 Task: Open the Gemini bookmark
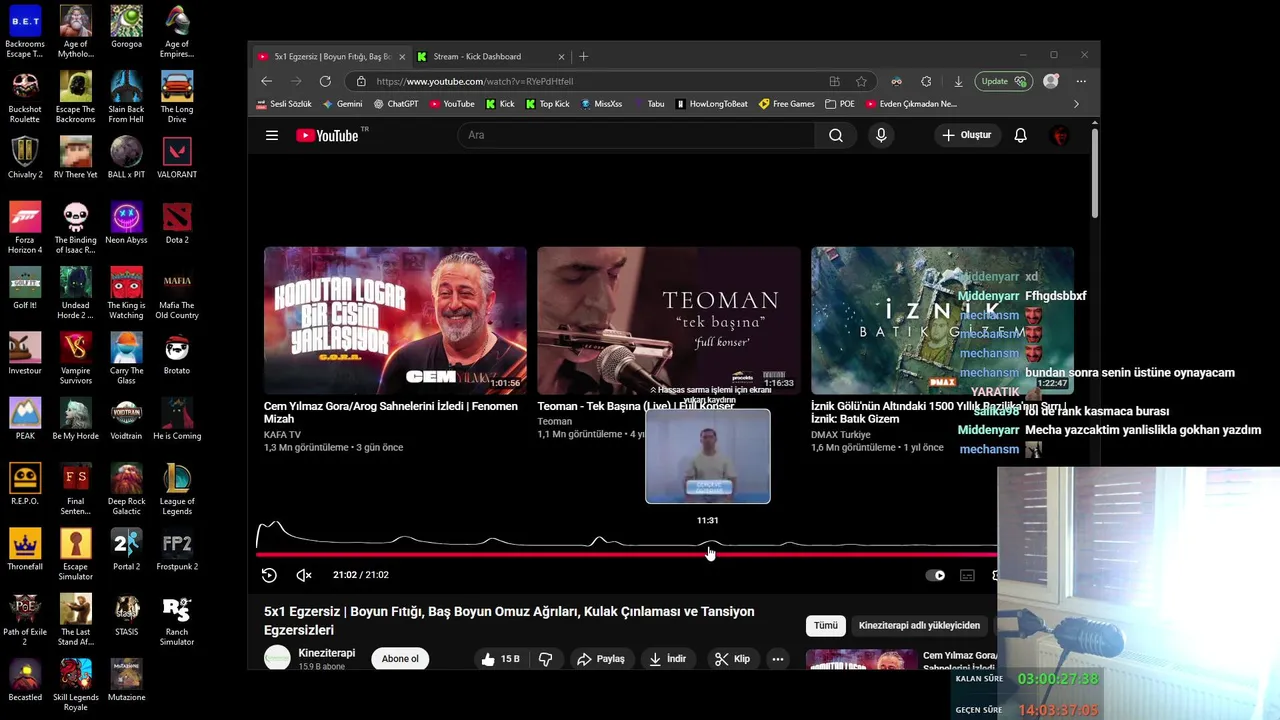[x=342, y=104]
